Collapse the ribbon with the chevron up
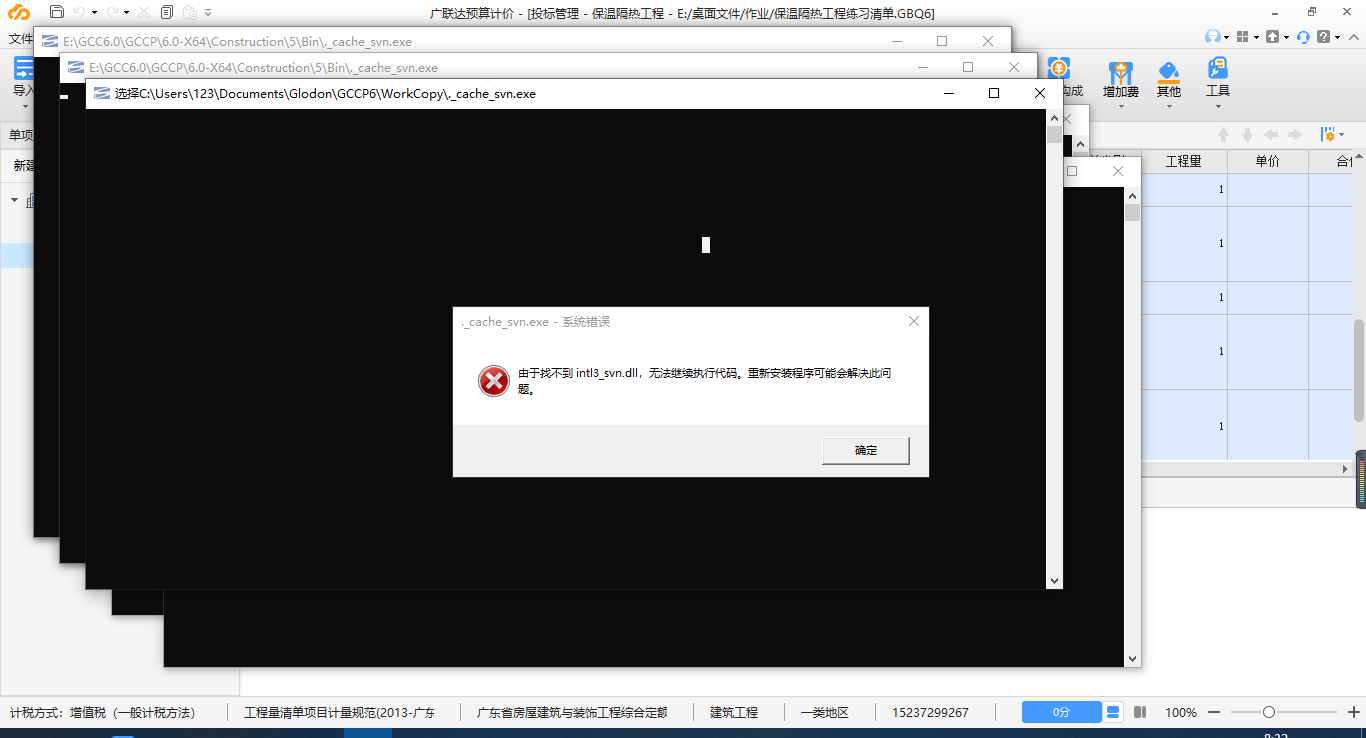This screenshot has height=738, width=1366. tap(1353, 37)
